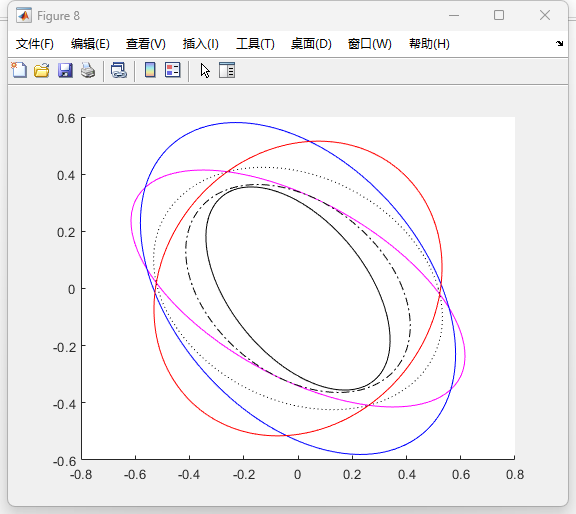Expand the 插入(I) menu
The image size is (576, 514).
point(201,44)
